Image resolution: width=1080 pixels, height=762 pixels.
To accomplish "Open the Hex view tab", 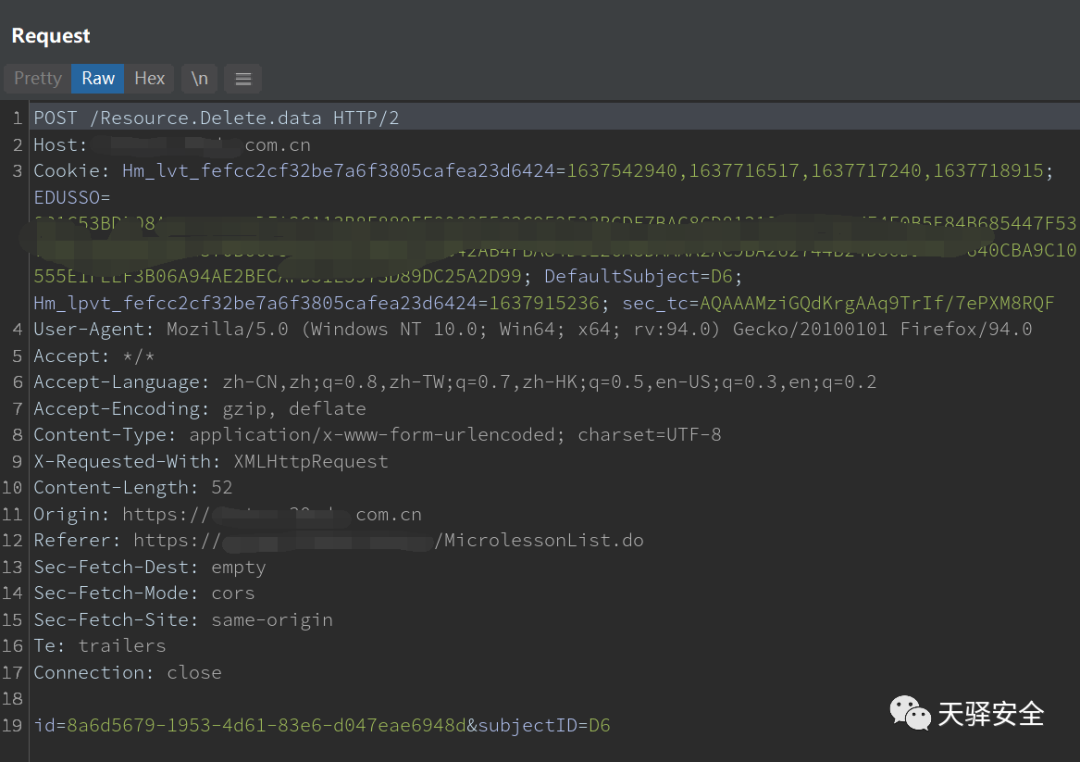I will [x=149, y=79].
